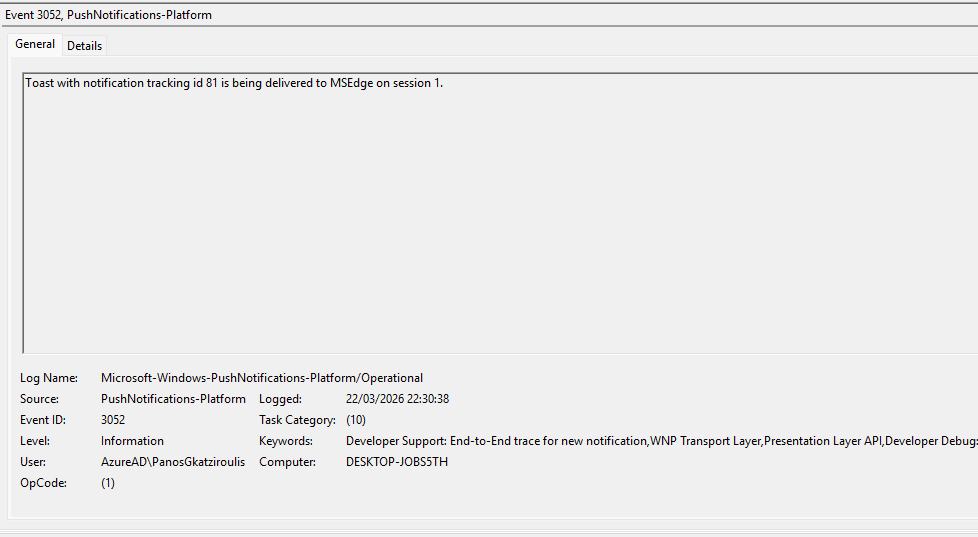The height and width of the screenshot is (537, 978).
Task: Click the Log Name value field
Action: click(x=261, y=378)
